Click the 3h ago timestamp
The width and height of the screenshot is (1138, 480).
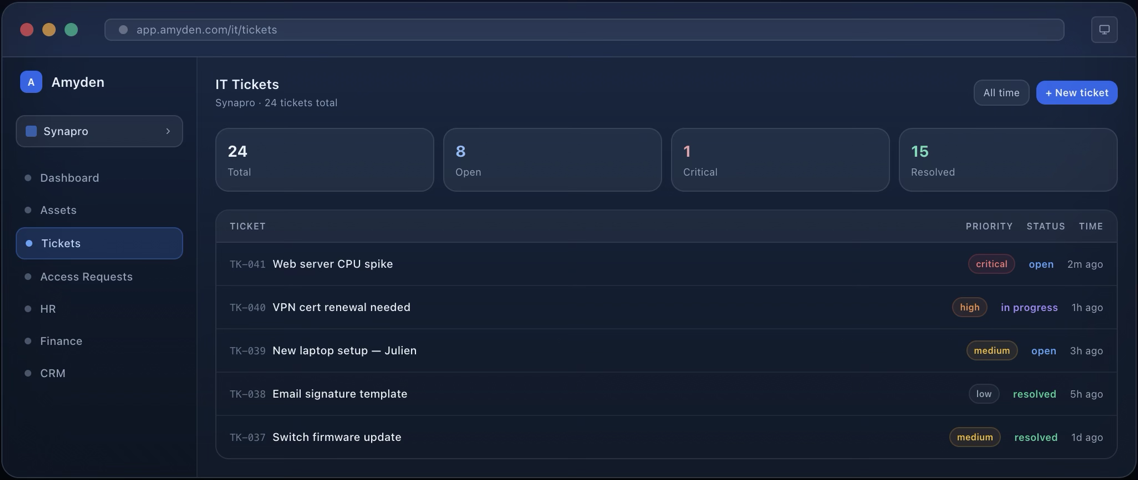[1086, 351]
